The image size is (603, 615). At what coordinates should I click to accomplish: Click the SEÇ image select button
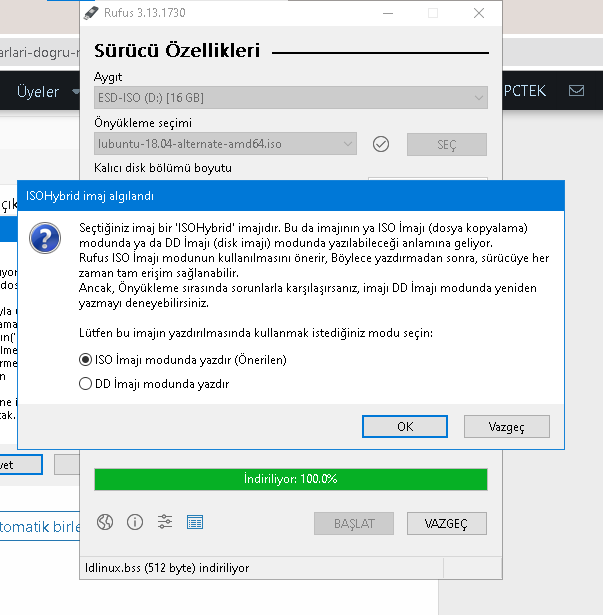coord(447,144)
